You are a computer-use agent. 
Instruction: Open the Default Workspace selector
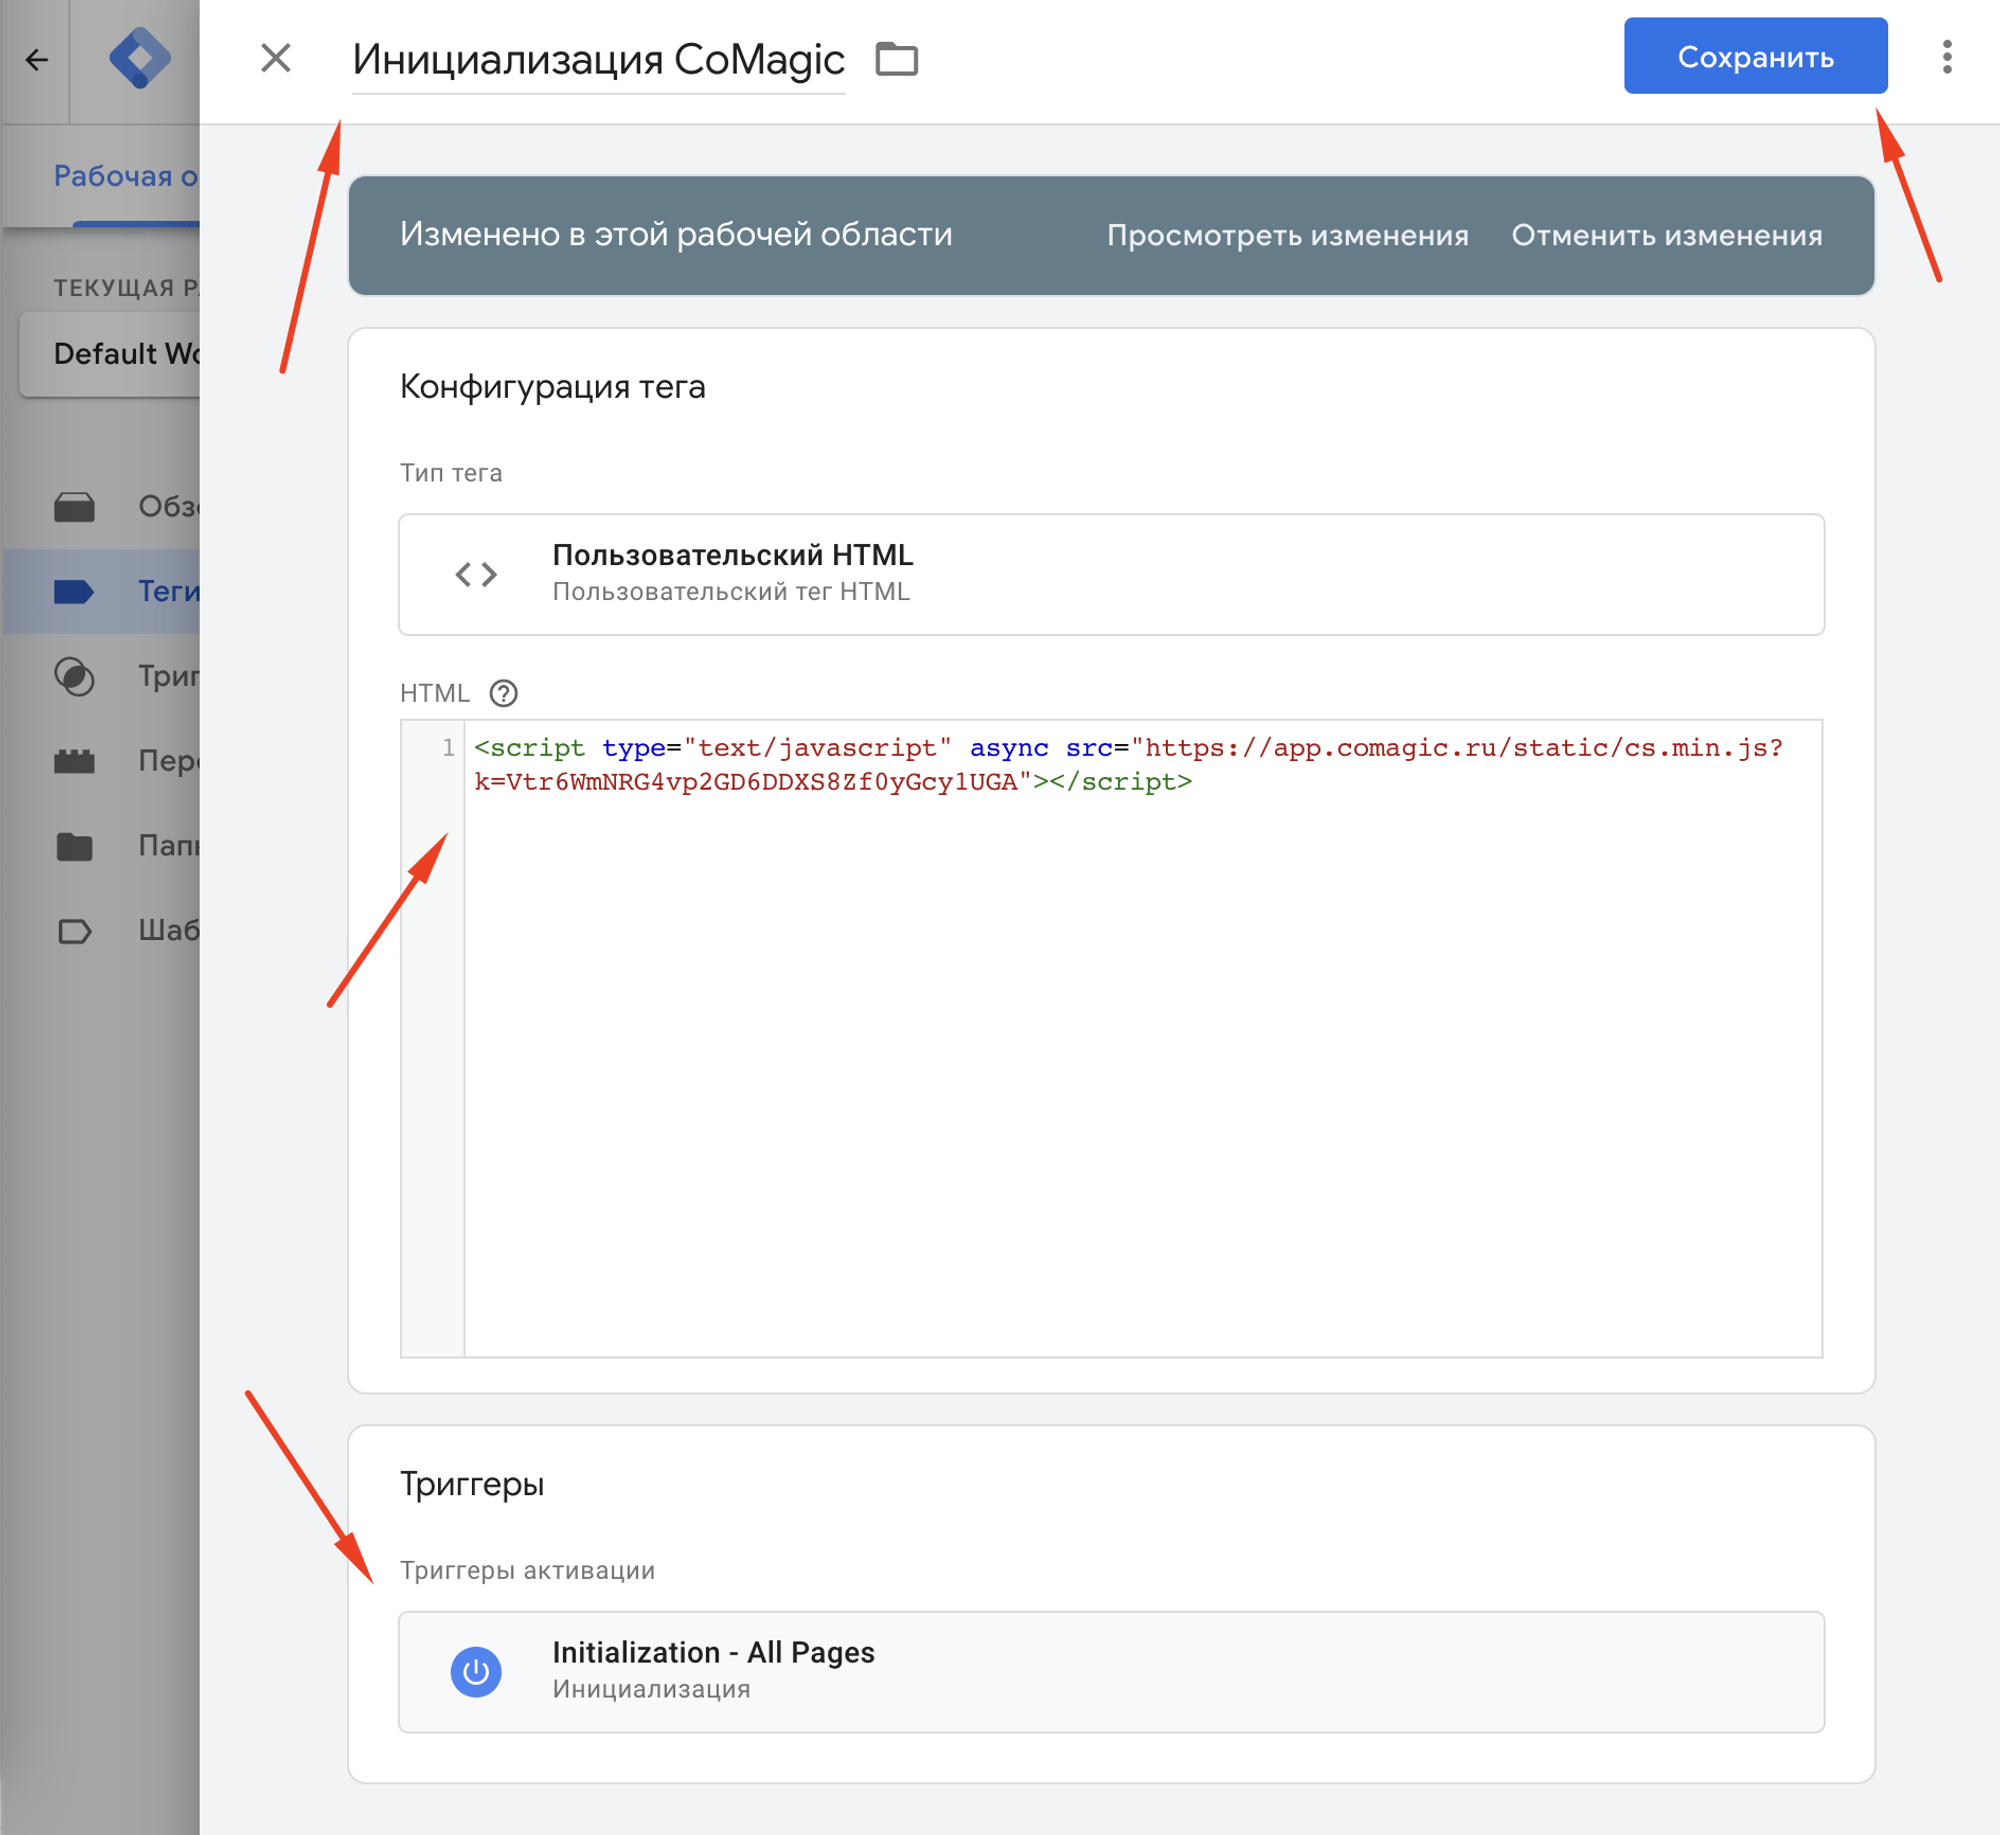click(110, 354)
